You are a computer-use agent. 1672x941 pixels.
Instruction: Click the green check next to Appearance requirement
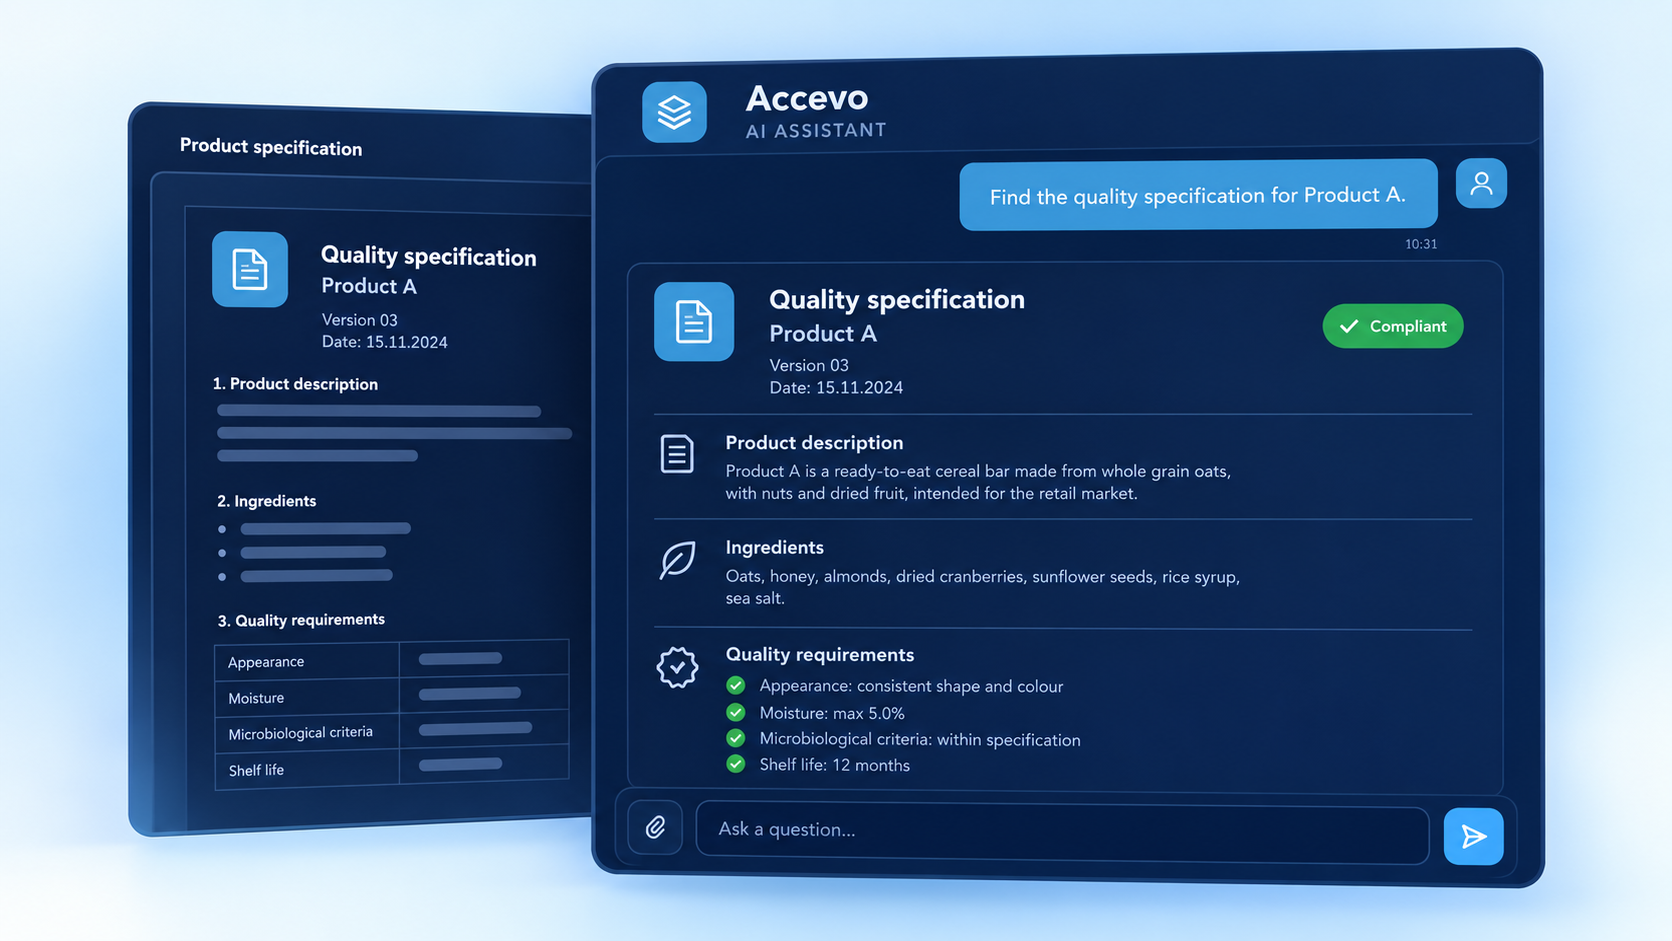[x=736, y=685]
